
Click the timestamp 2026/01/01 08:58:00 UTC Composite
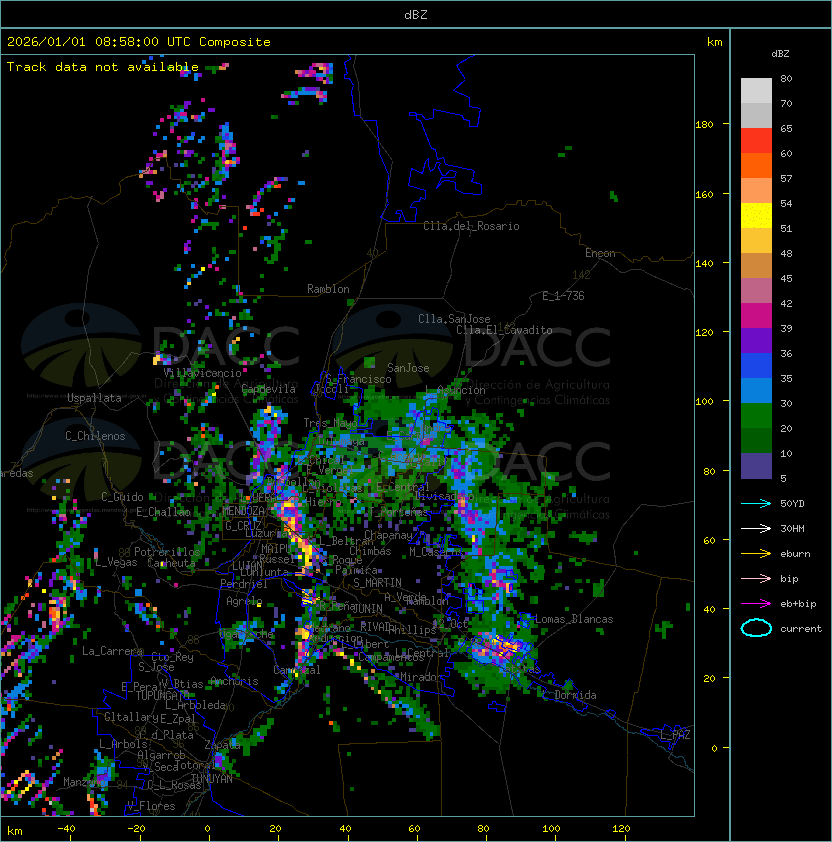[139, 42]
